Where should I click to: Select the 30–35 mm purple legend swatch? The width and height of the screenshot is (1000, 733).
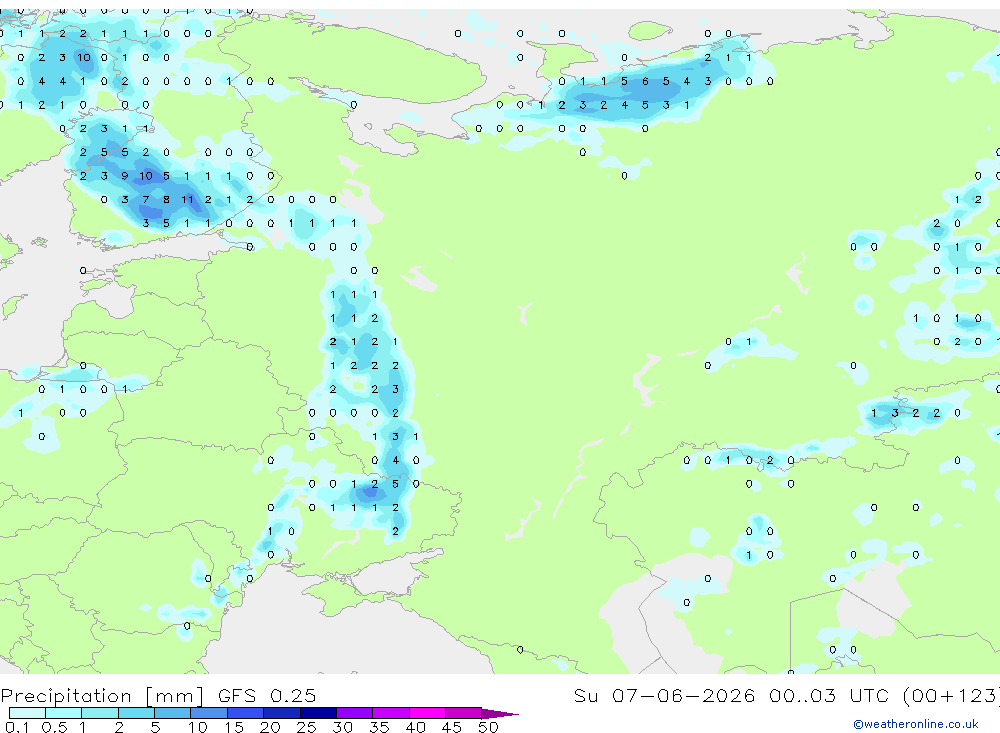click(x=355, y=713)
